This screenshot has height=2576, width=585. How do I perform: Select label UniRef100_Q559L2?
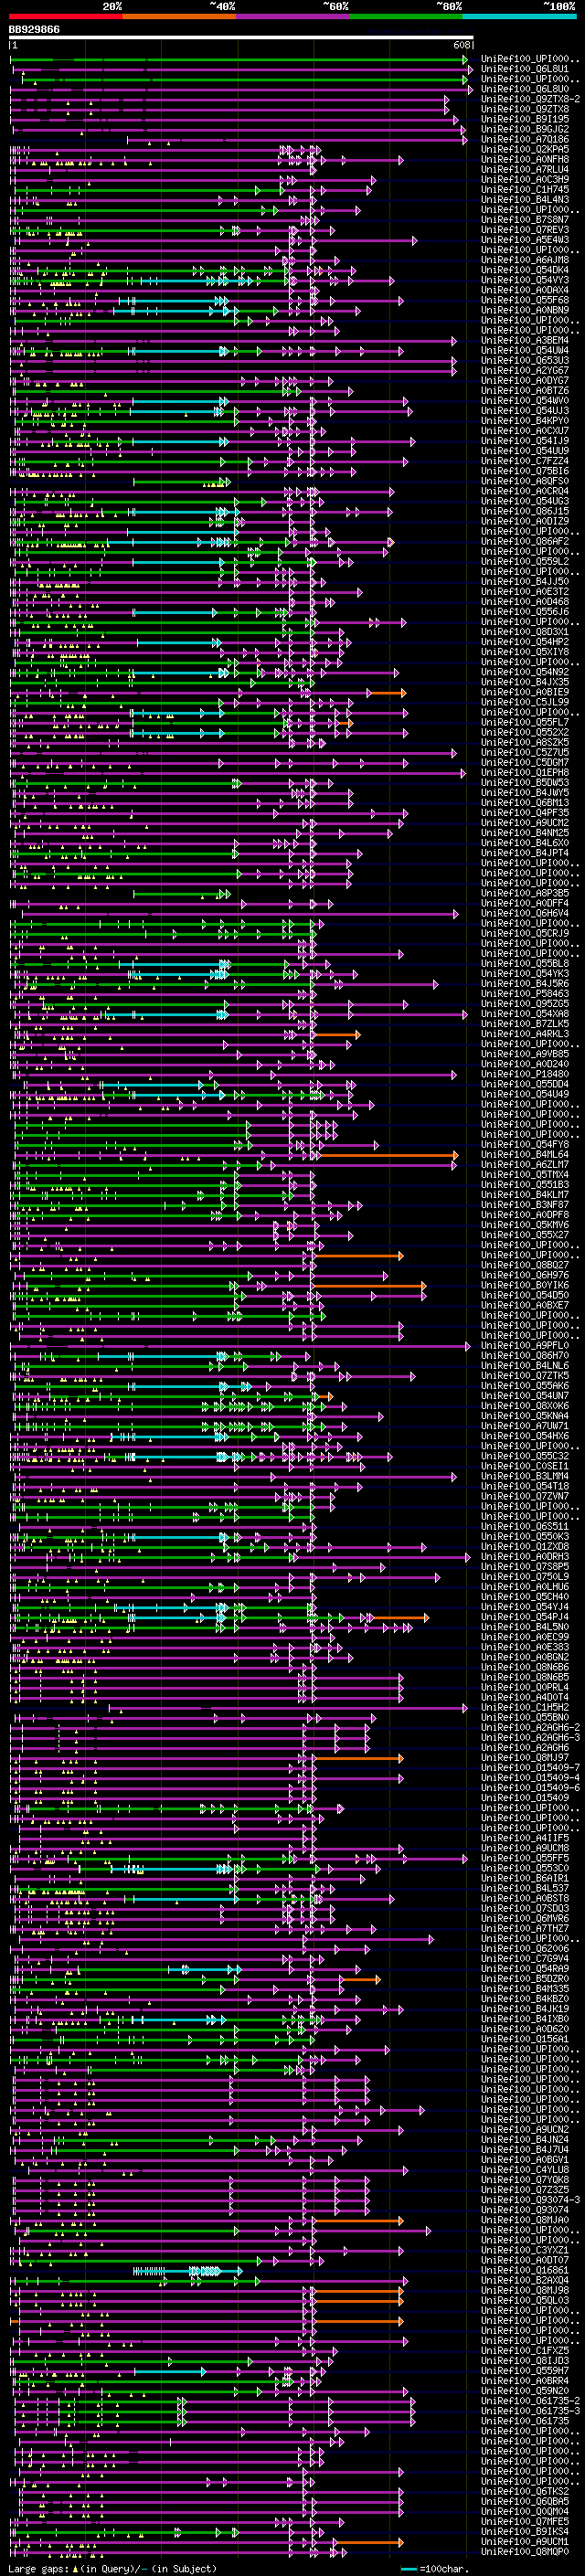point(525,561)
